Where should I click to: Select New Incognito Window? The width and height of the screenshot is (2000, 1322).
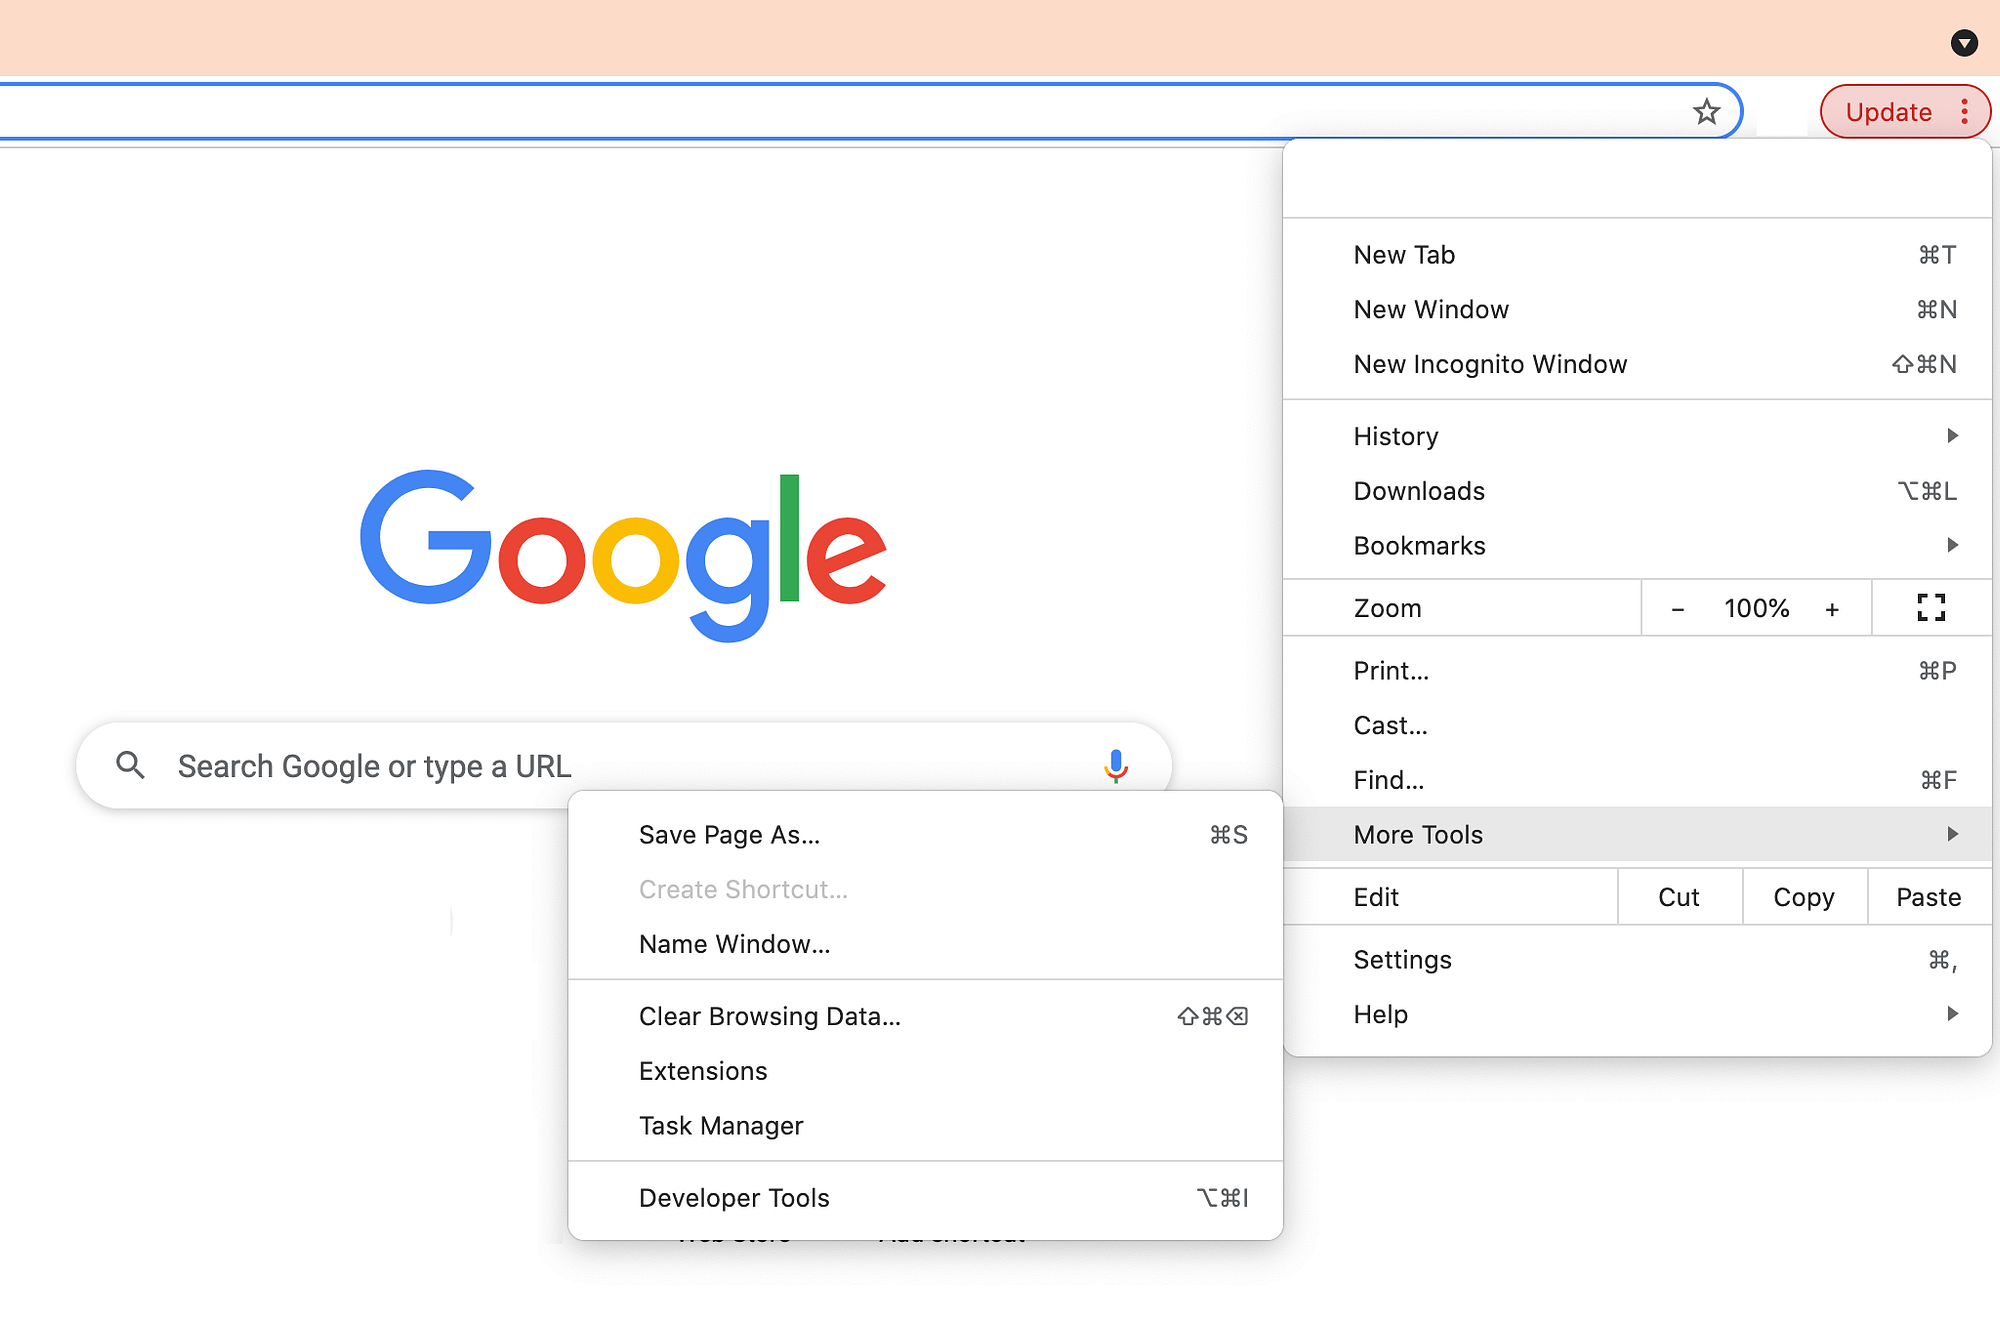(x=1490, y=364)
